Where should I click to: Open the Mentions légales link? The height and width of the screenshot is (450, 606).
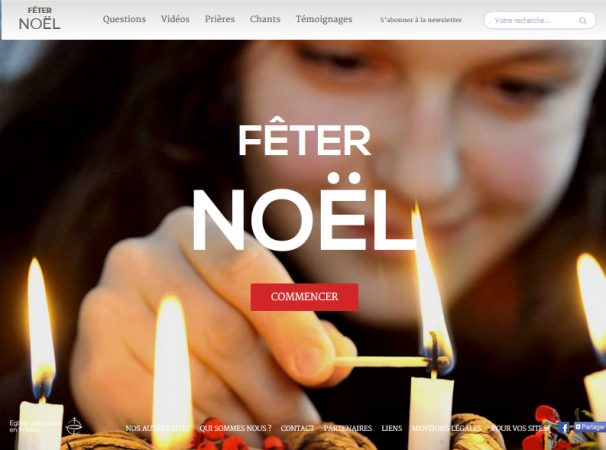[446, 428]
